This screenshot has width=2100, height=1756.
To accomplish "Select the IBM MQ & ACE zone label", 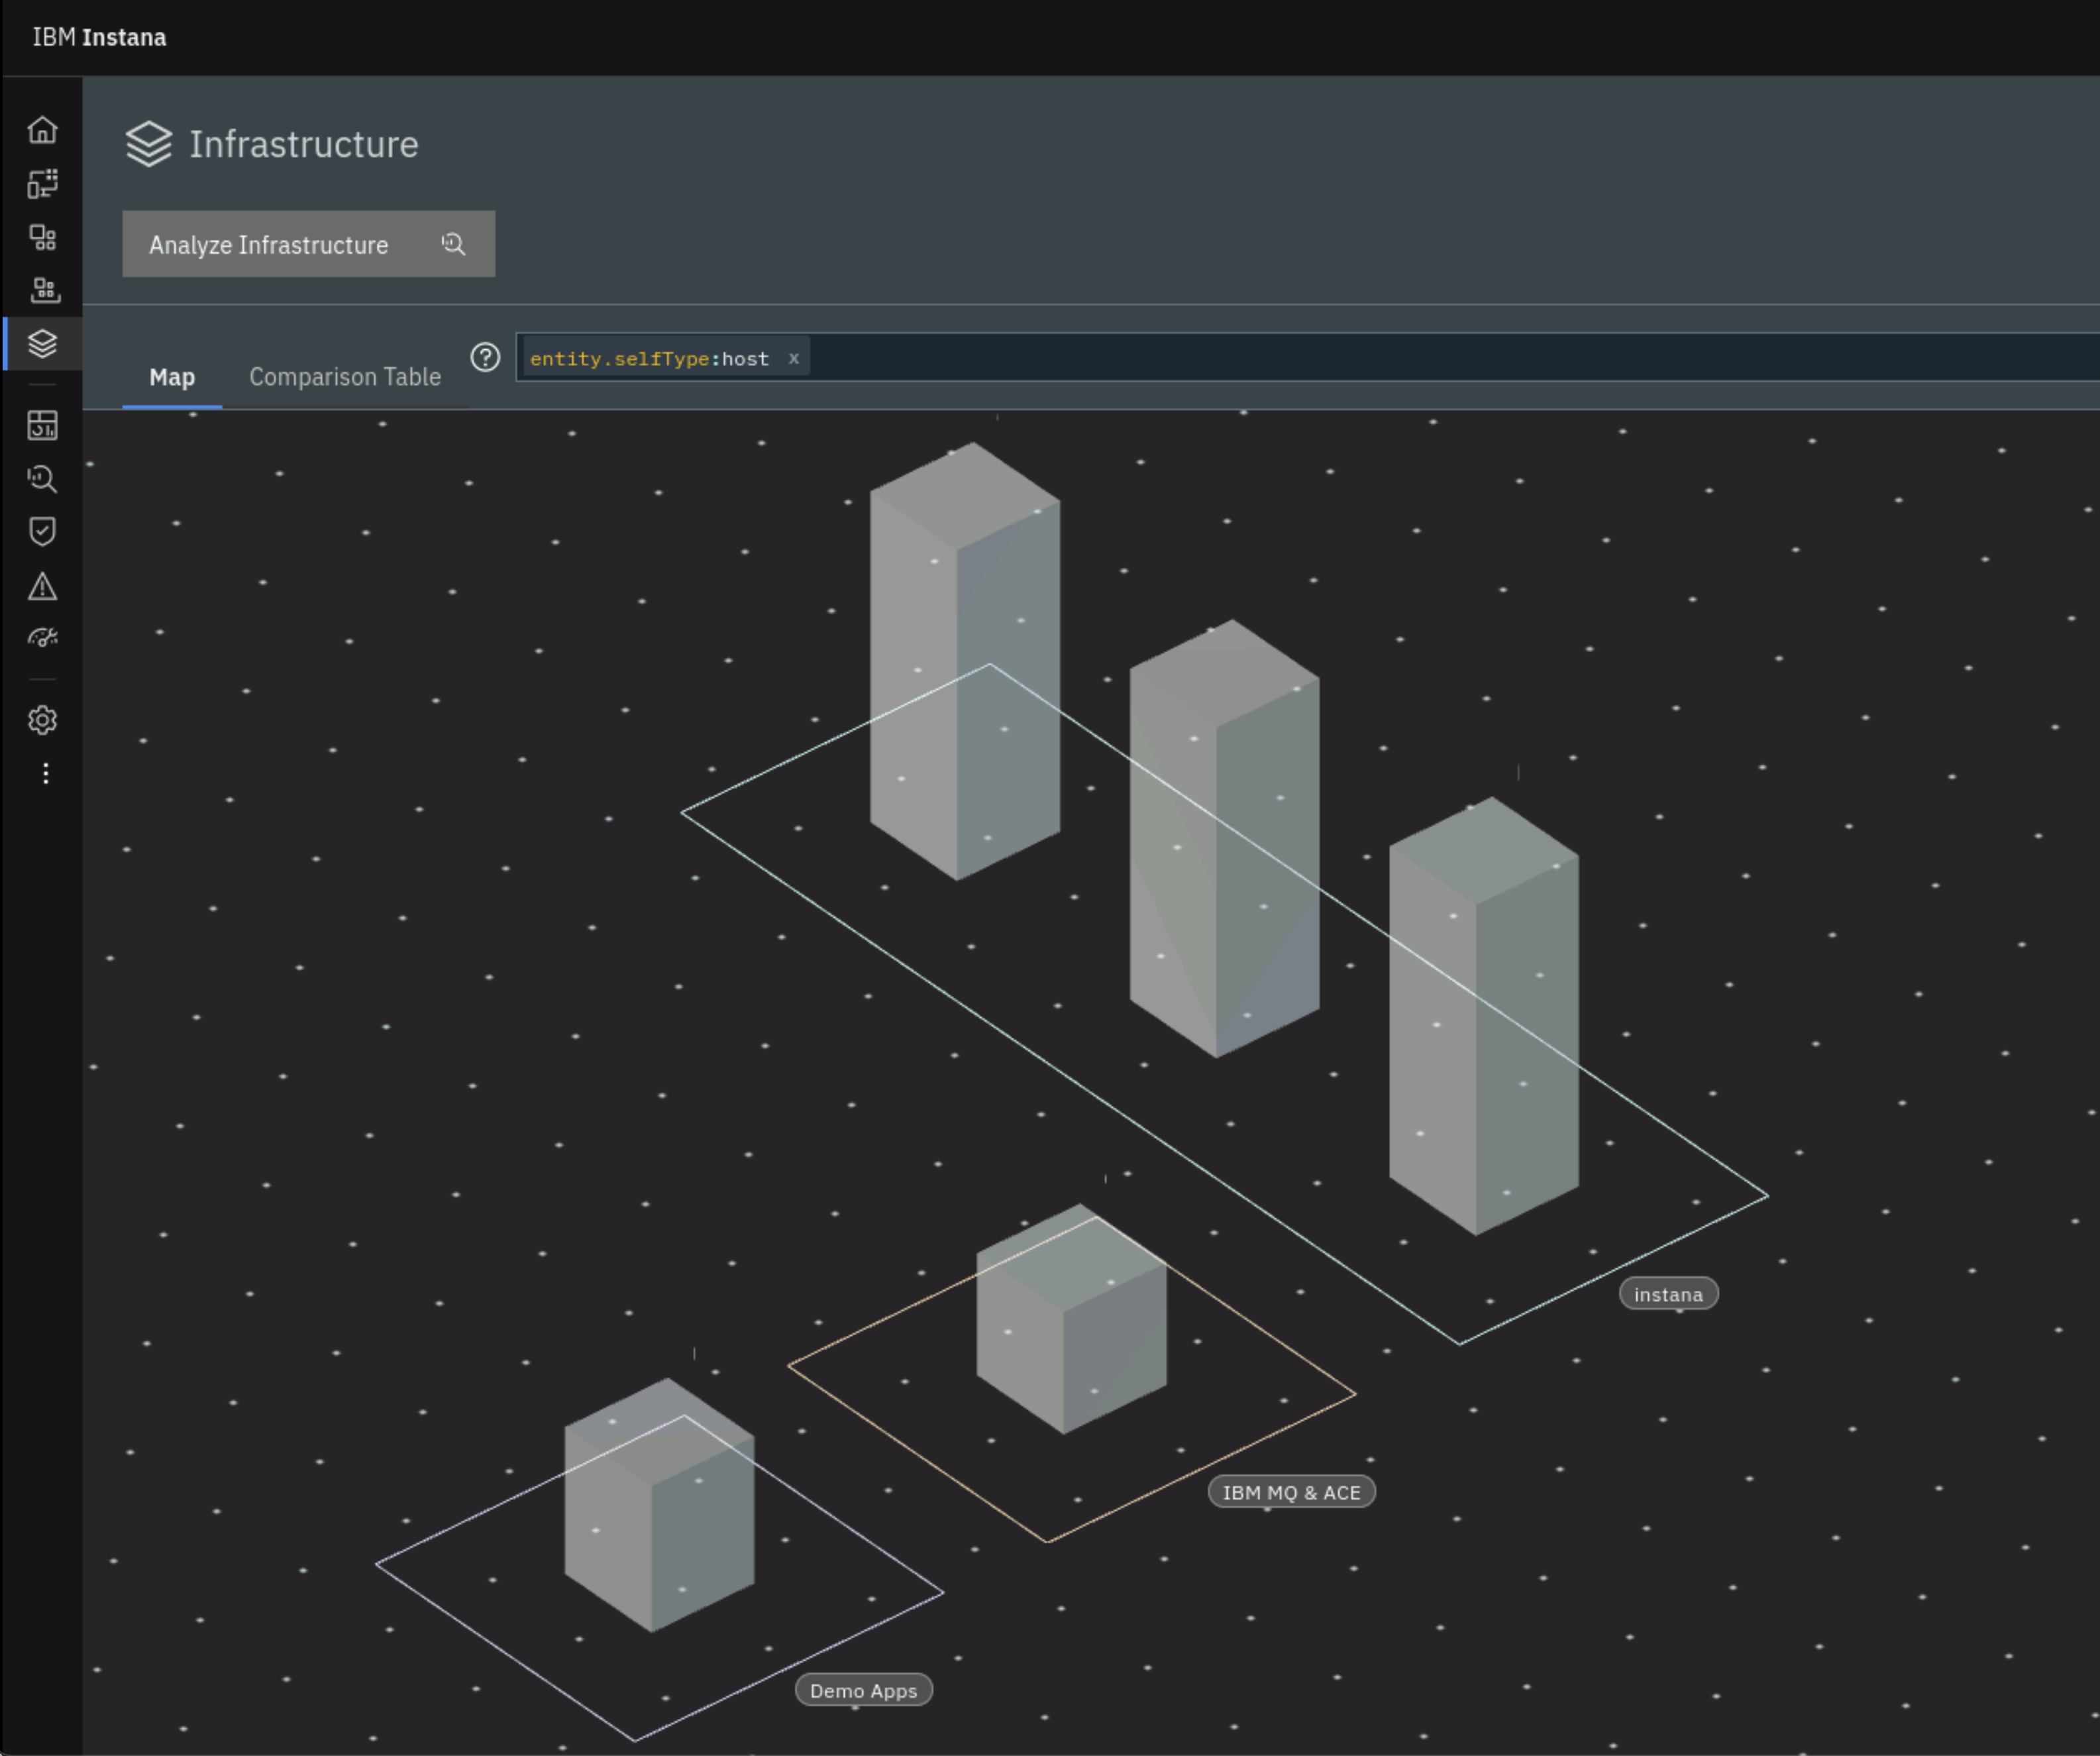I will pos(1291,1492).
